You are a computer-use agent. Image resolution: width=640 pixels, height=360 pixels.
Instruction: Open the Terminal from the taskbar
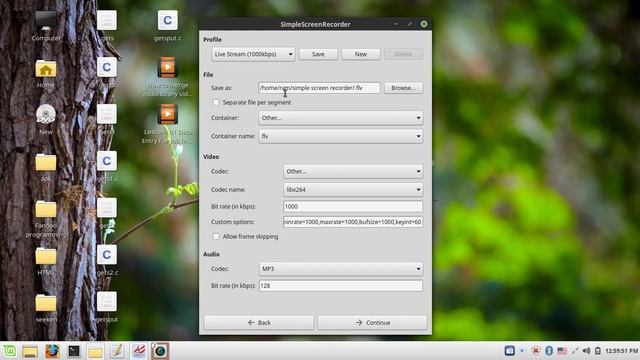point(74,351)
